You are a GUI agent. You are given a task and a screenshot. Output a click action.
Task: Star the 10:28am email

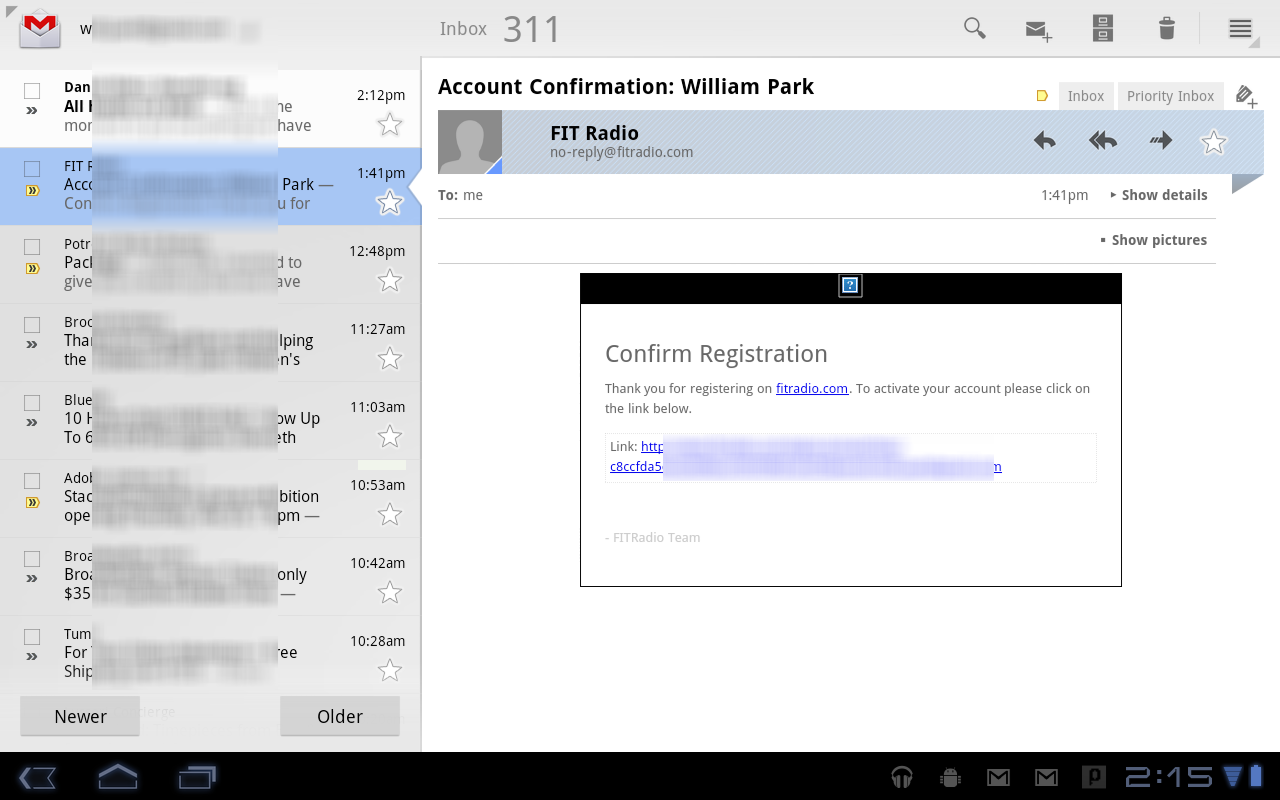tap(390, 670)
